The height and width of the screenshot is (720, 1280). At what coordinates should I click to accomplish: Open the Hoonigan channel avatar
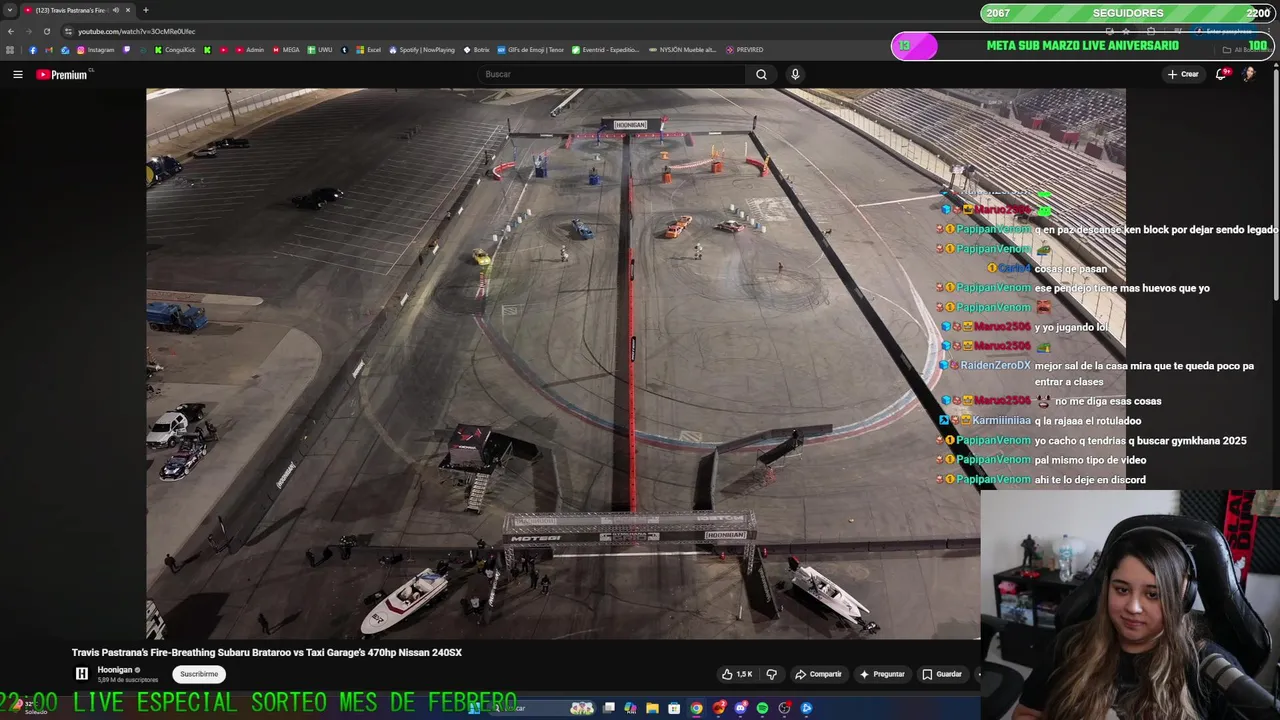pos(82,674)
